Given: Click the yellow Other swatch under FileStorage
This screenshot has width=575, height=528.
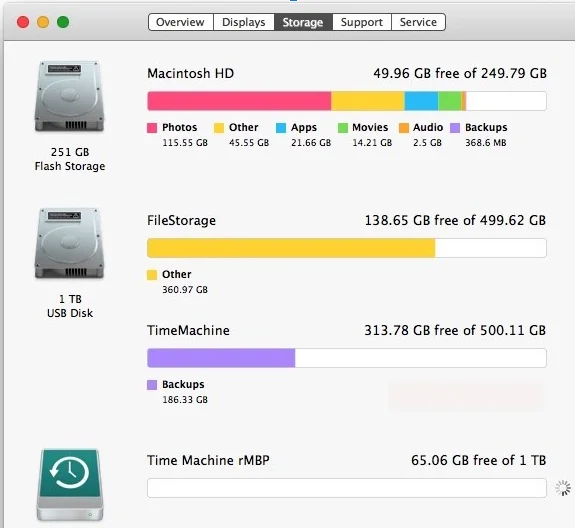Looking at the screenshot, I should point(152,275).
